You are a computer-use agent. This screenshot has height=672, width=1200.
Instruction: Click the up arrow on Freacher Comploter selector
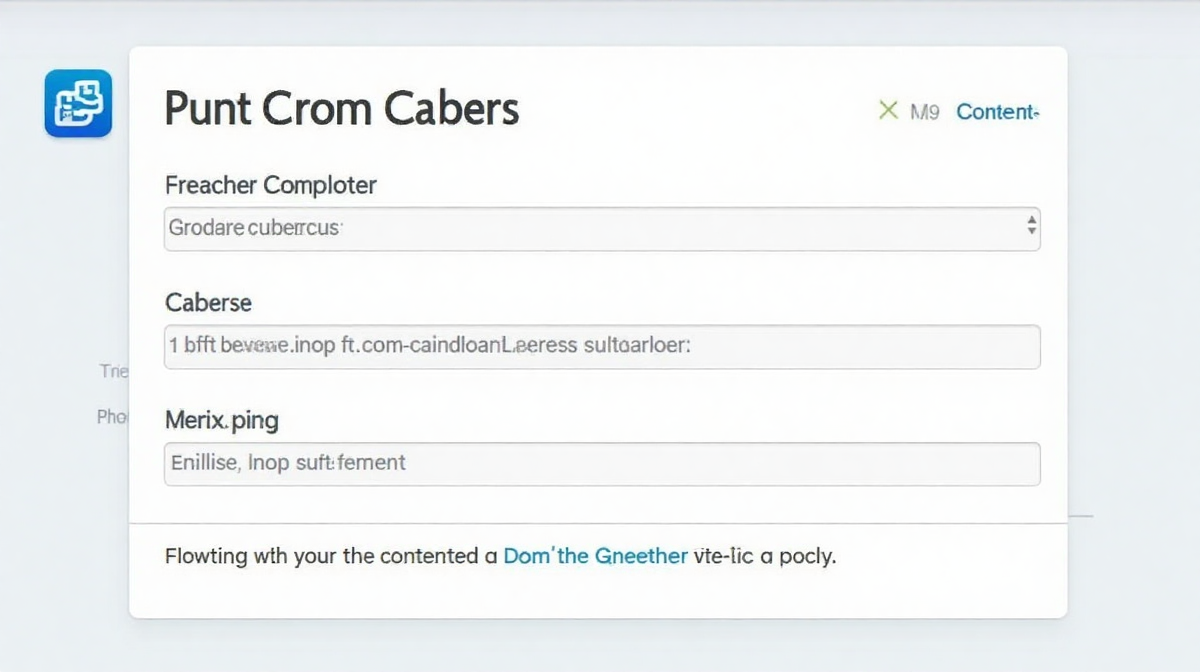pyautogui.click(x=1032, y=221)
